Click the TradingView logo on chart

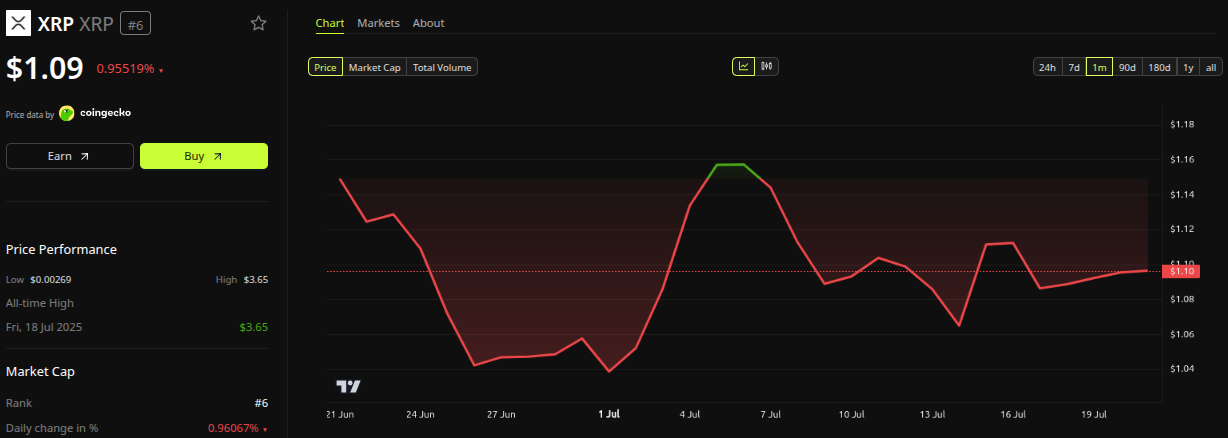(348, 386)
